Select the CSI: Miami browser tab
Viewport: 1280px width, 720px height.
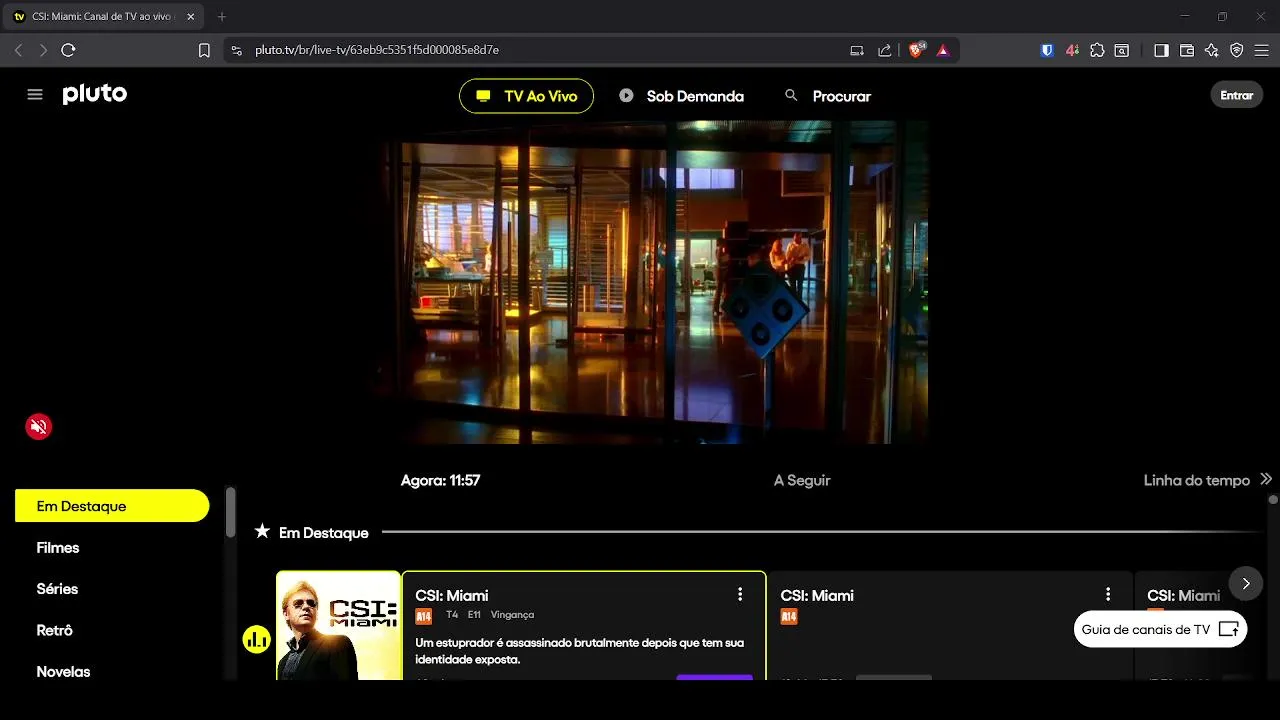click(104, 16)
